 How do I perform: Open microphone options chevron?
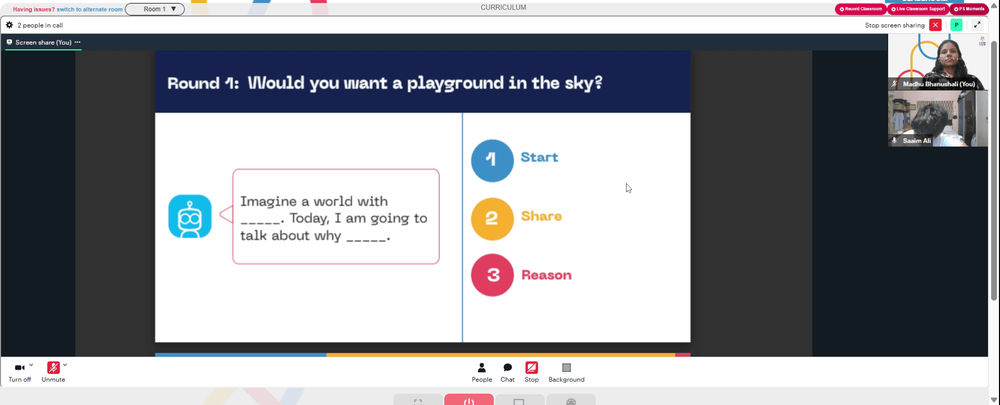(x=65, y=365)
